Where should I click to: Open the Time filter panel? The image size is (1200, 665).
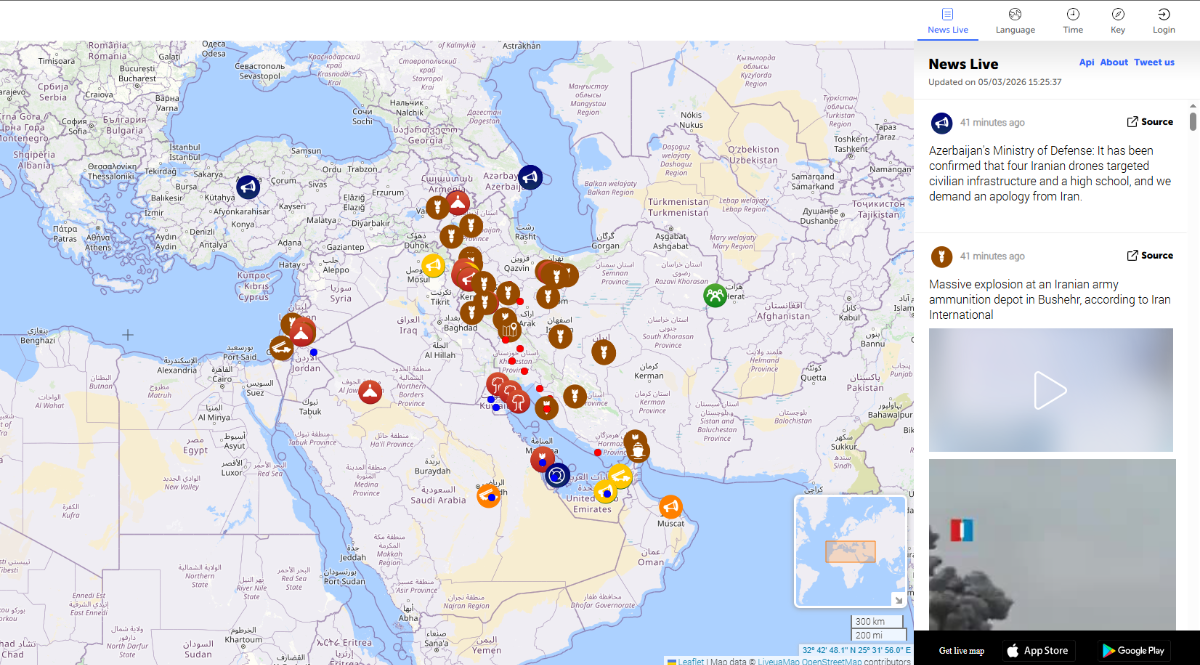click(x=1073, y=20)
